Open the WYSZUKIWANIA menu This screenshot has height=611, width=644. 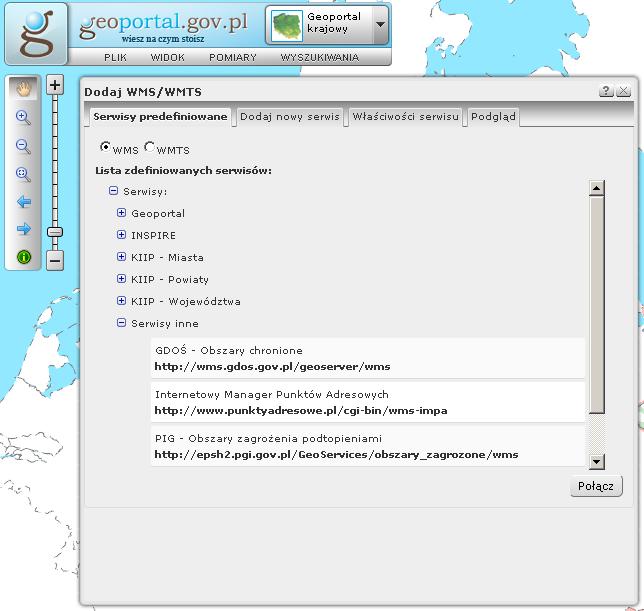[x=320, y=57]
